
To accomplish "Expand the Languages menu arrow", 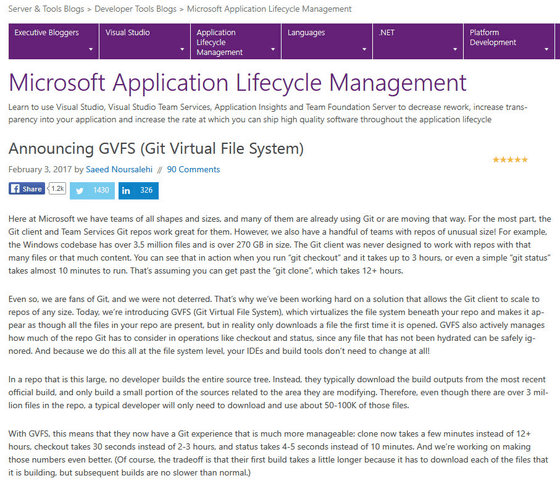I will [x=364, y=49].
